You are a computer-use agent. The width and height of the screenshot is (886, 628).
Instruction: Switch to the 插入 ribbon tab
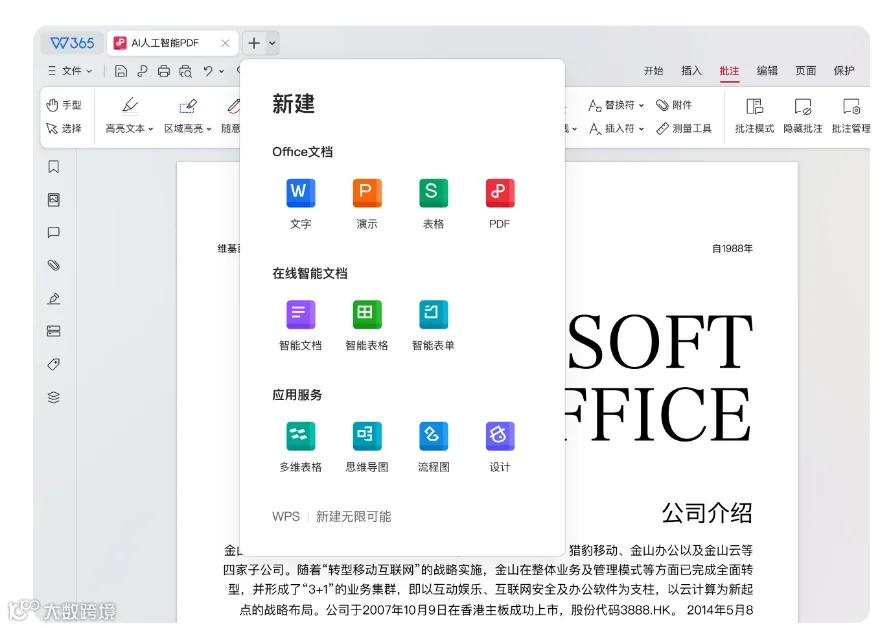pyautogui.click(x=691, y=71)
